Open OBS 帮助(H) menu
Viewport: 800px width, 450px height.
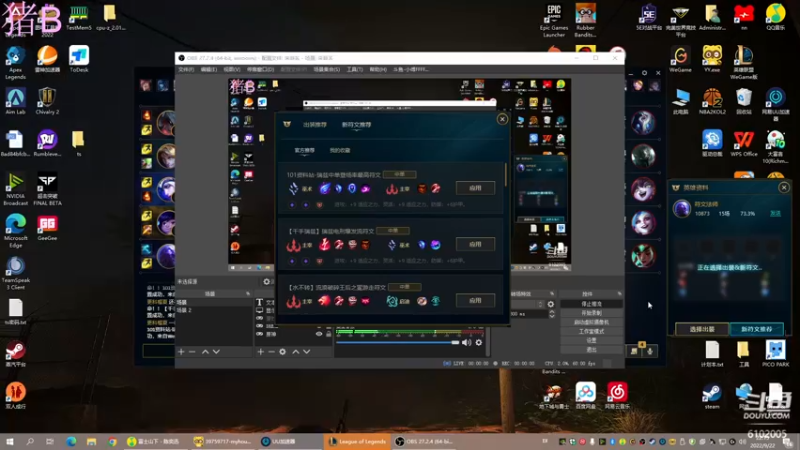point(378,69)
